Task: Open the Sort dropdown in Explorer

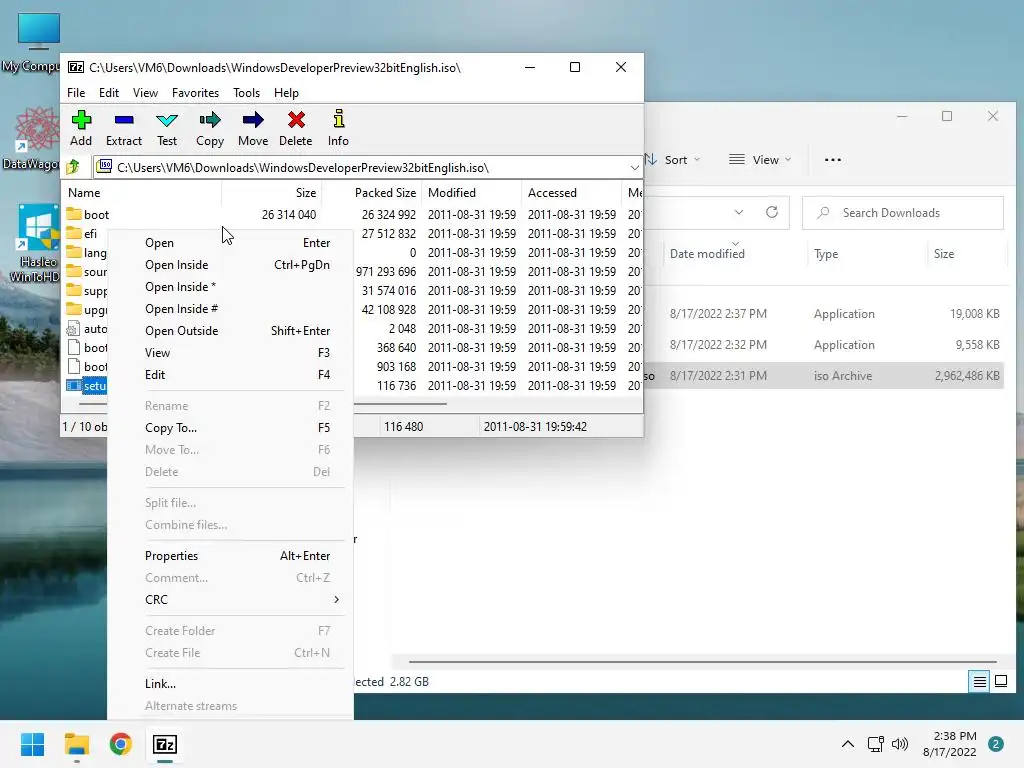Action: tap(673, 159)
